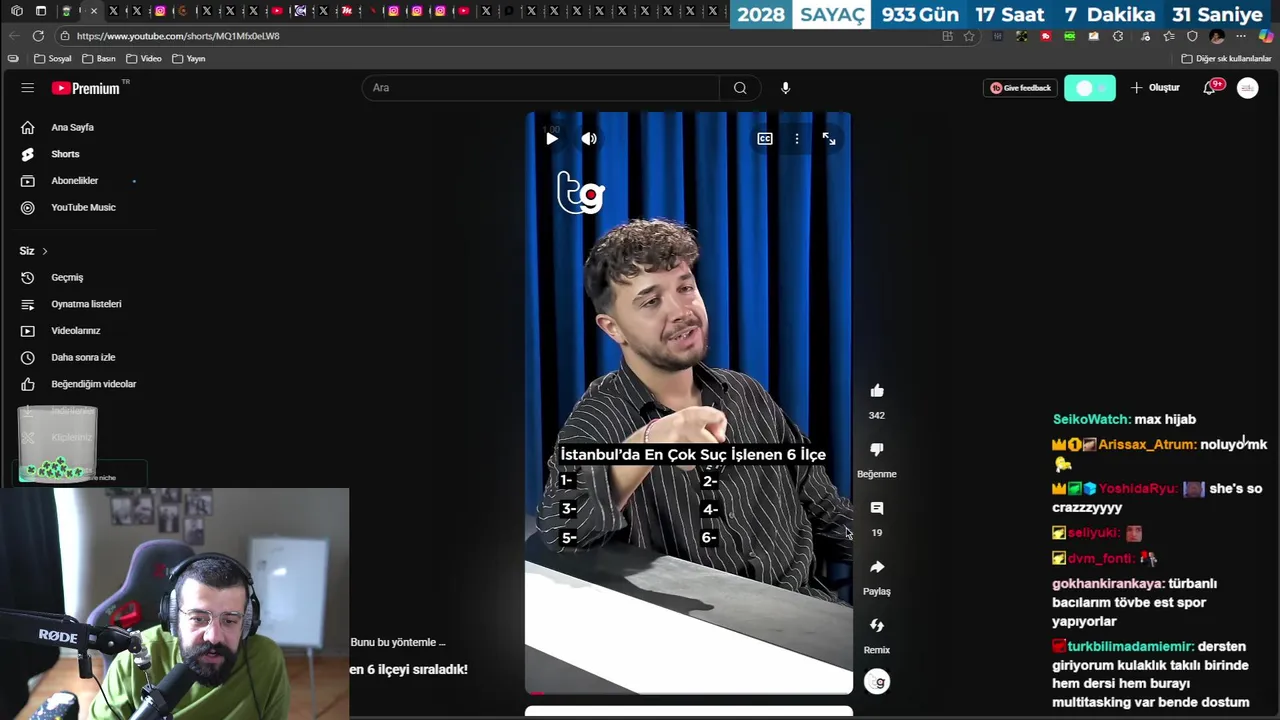Expand the Siz section chevron

pos(45,251)
